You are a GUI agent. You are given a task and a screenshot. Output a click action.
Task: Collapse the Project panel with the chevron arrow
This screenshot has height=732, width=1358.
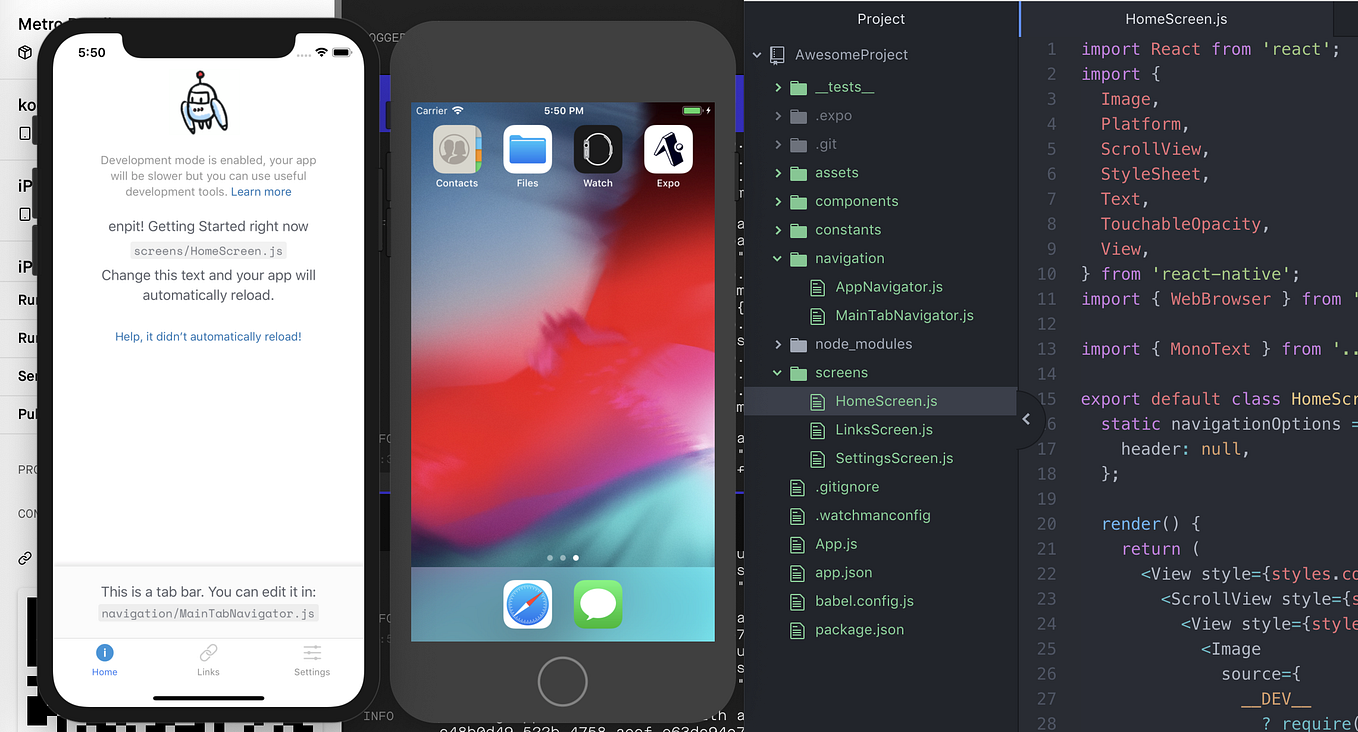[x=1026, y=420]
